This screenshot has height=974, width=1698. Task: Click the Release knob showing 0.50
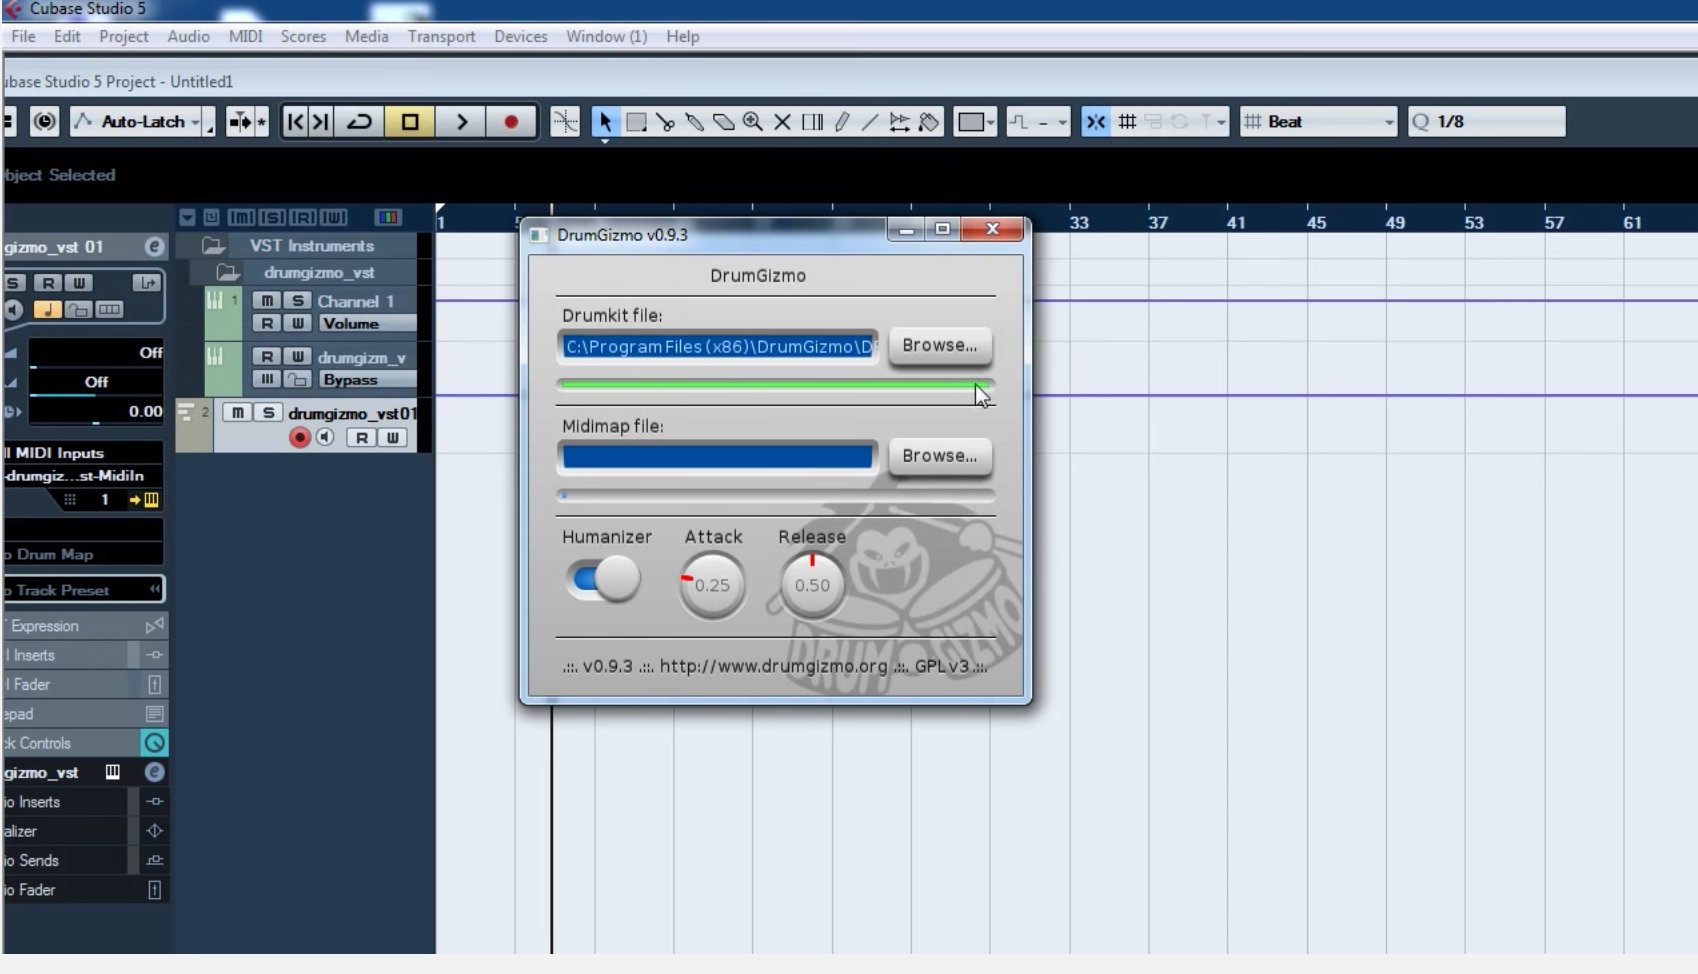(x=812, y=585)
